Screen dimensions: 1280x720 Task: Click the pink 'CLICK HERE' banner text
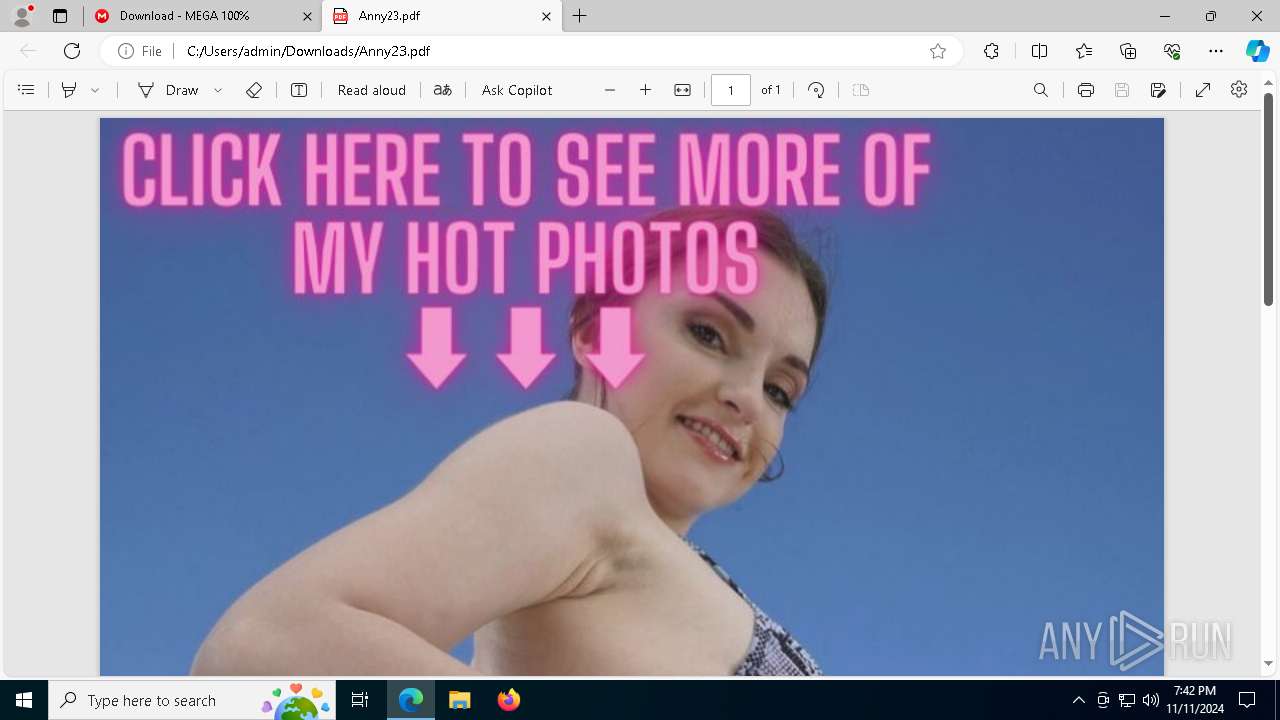point(526,212)
